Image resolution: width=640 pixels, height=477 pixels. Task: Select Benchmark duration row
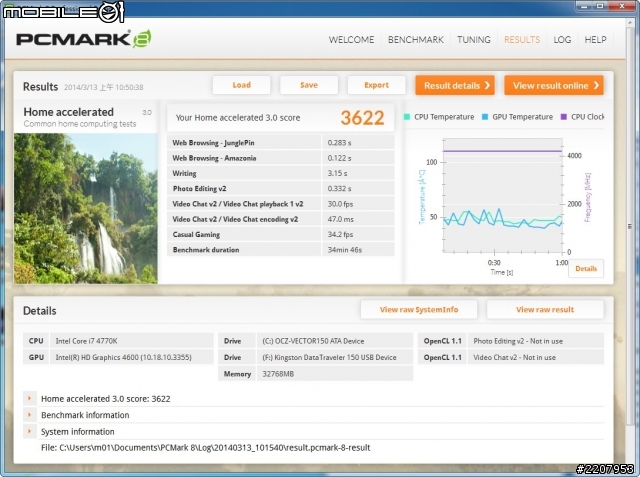(281, 250)
